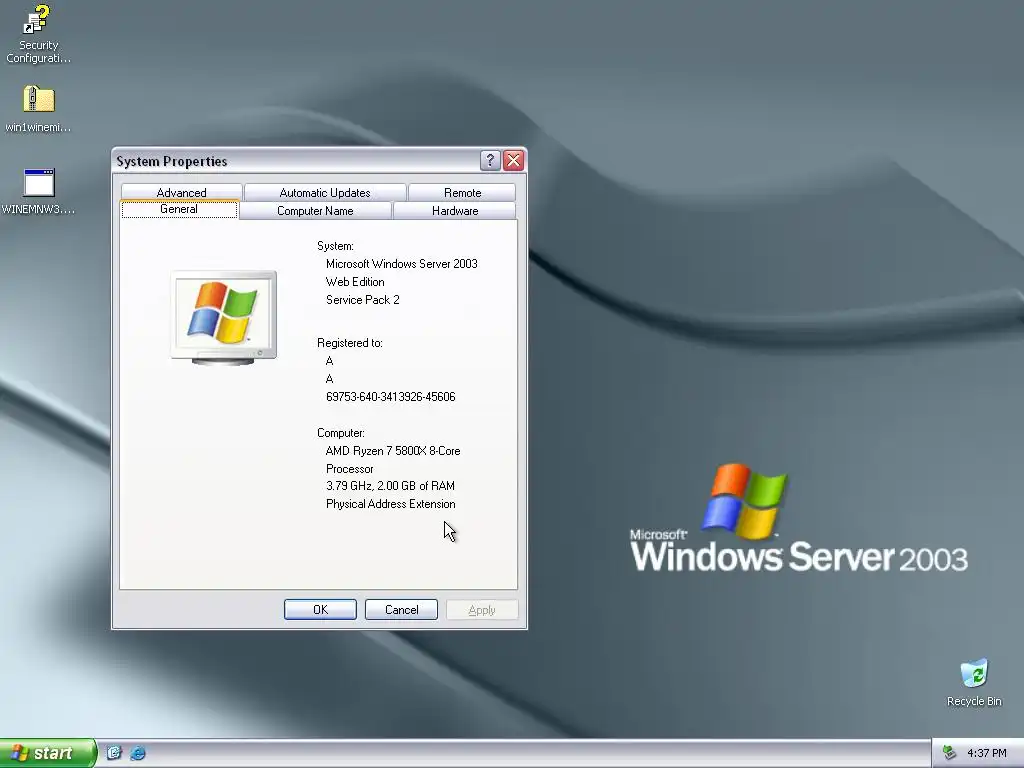Click the OK button
1024x768 pixels.
(320, 609)
